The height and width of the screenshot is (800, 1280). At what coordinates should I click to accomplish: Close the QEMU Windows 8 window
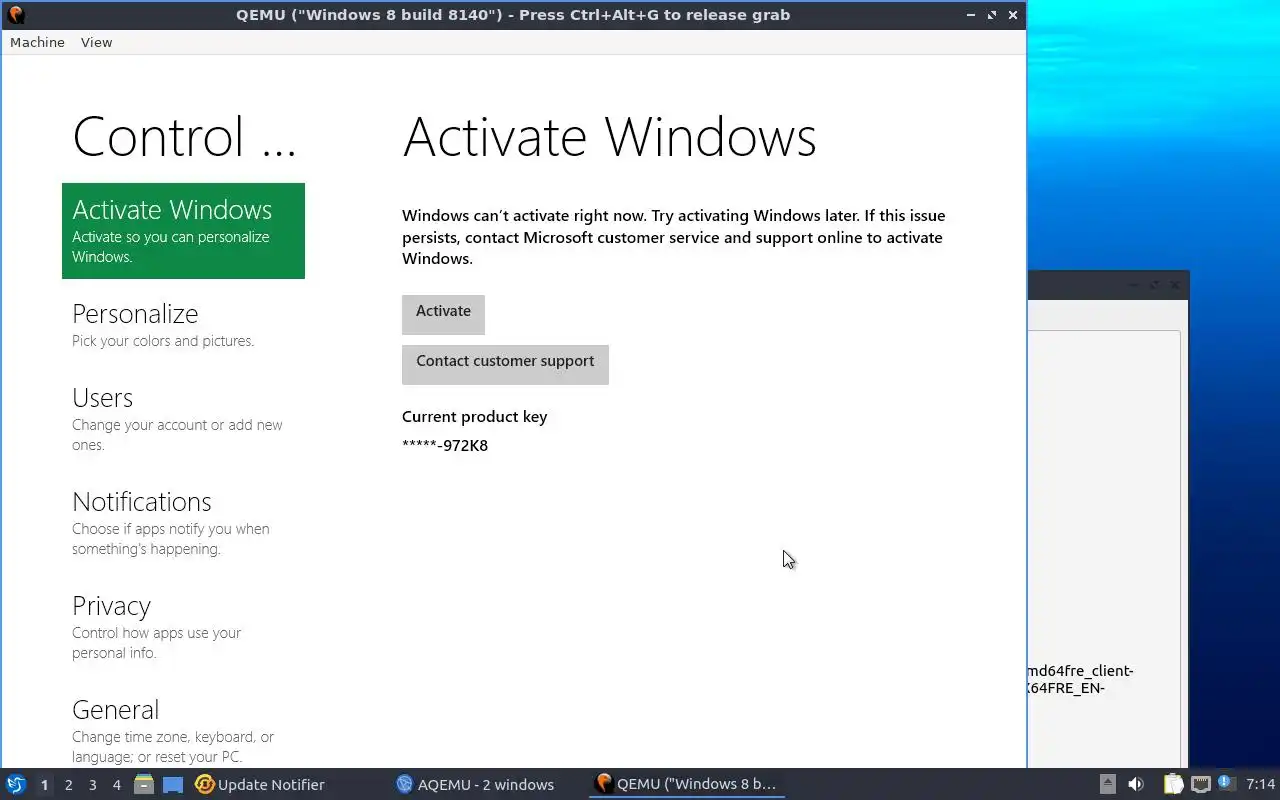click(x=1013, y=15)
